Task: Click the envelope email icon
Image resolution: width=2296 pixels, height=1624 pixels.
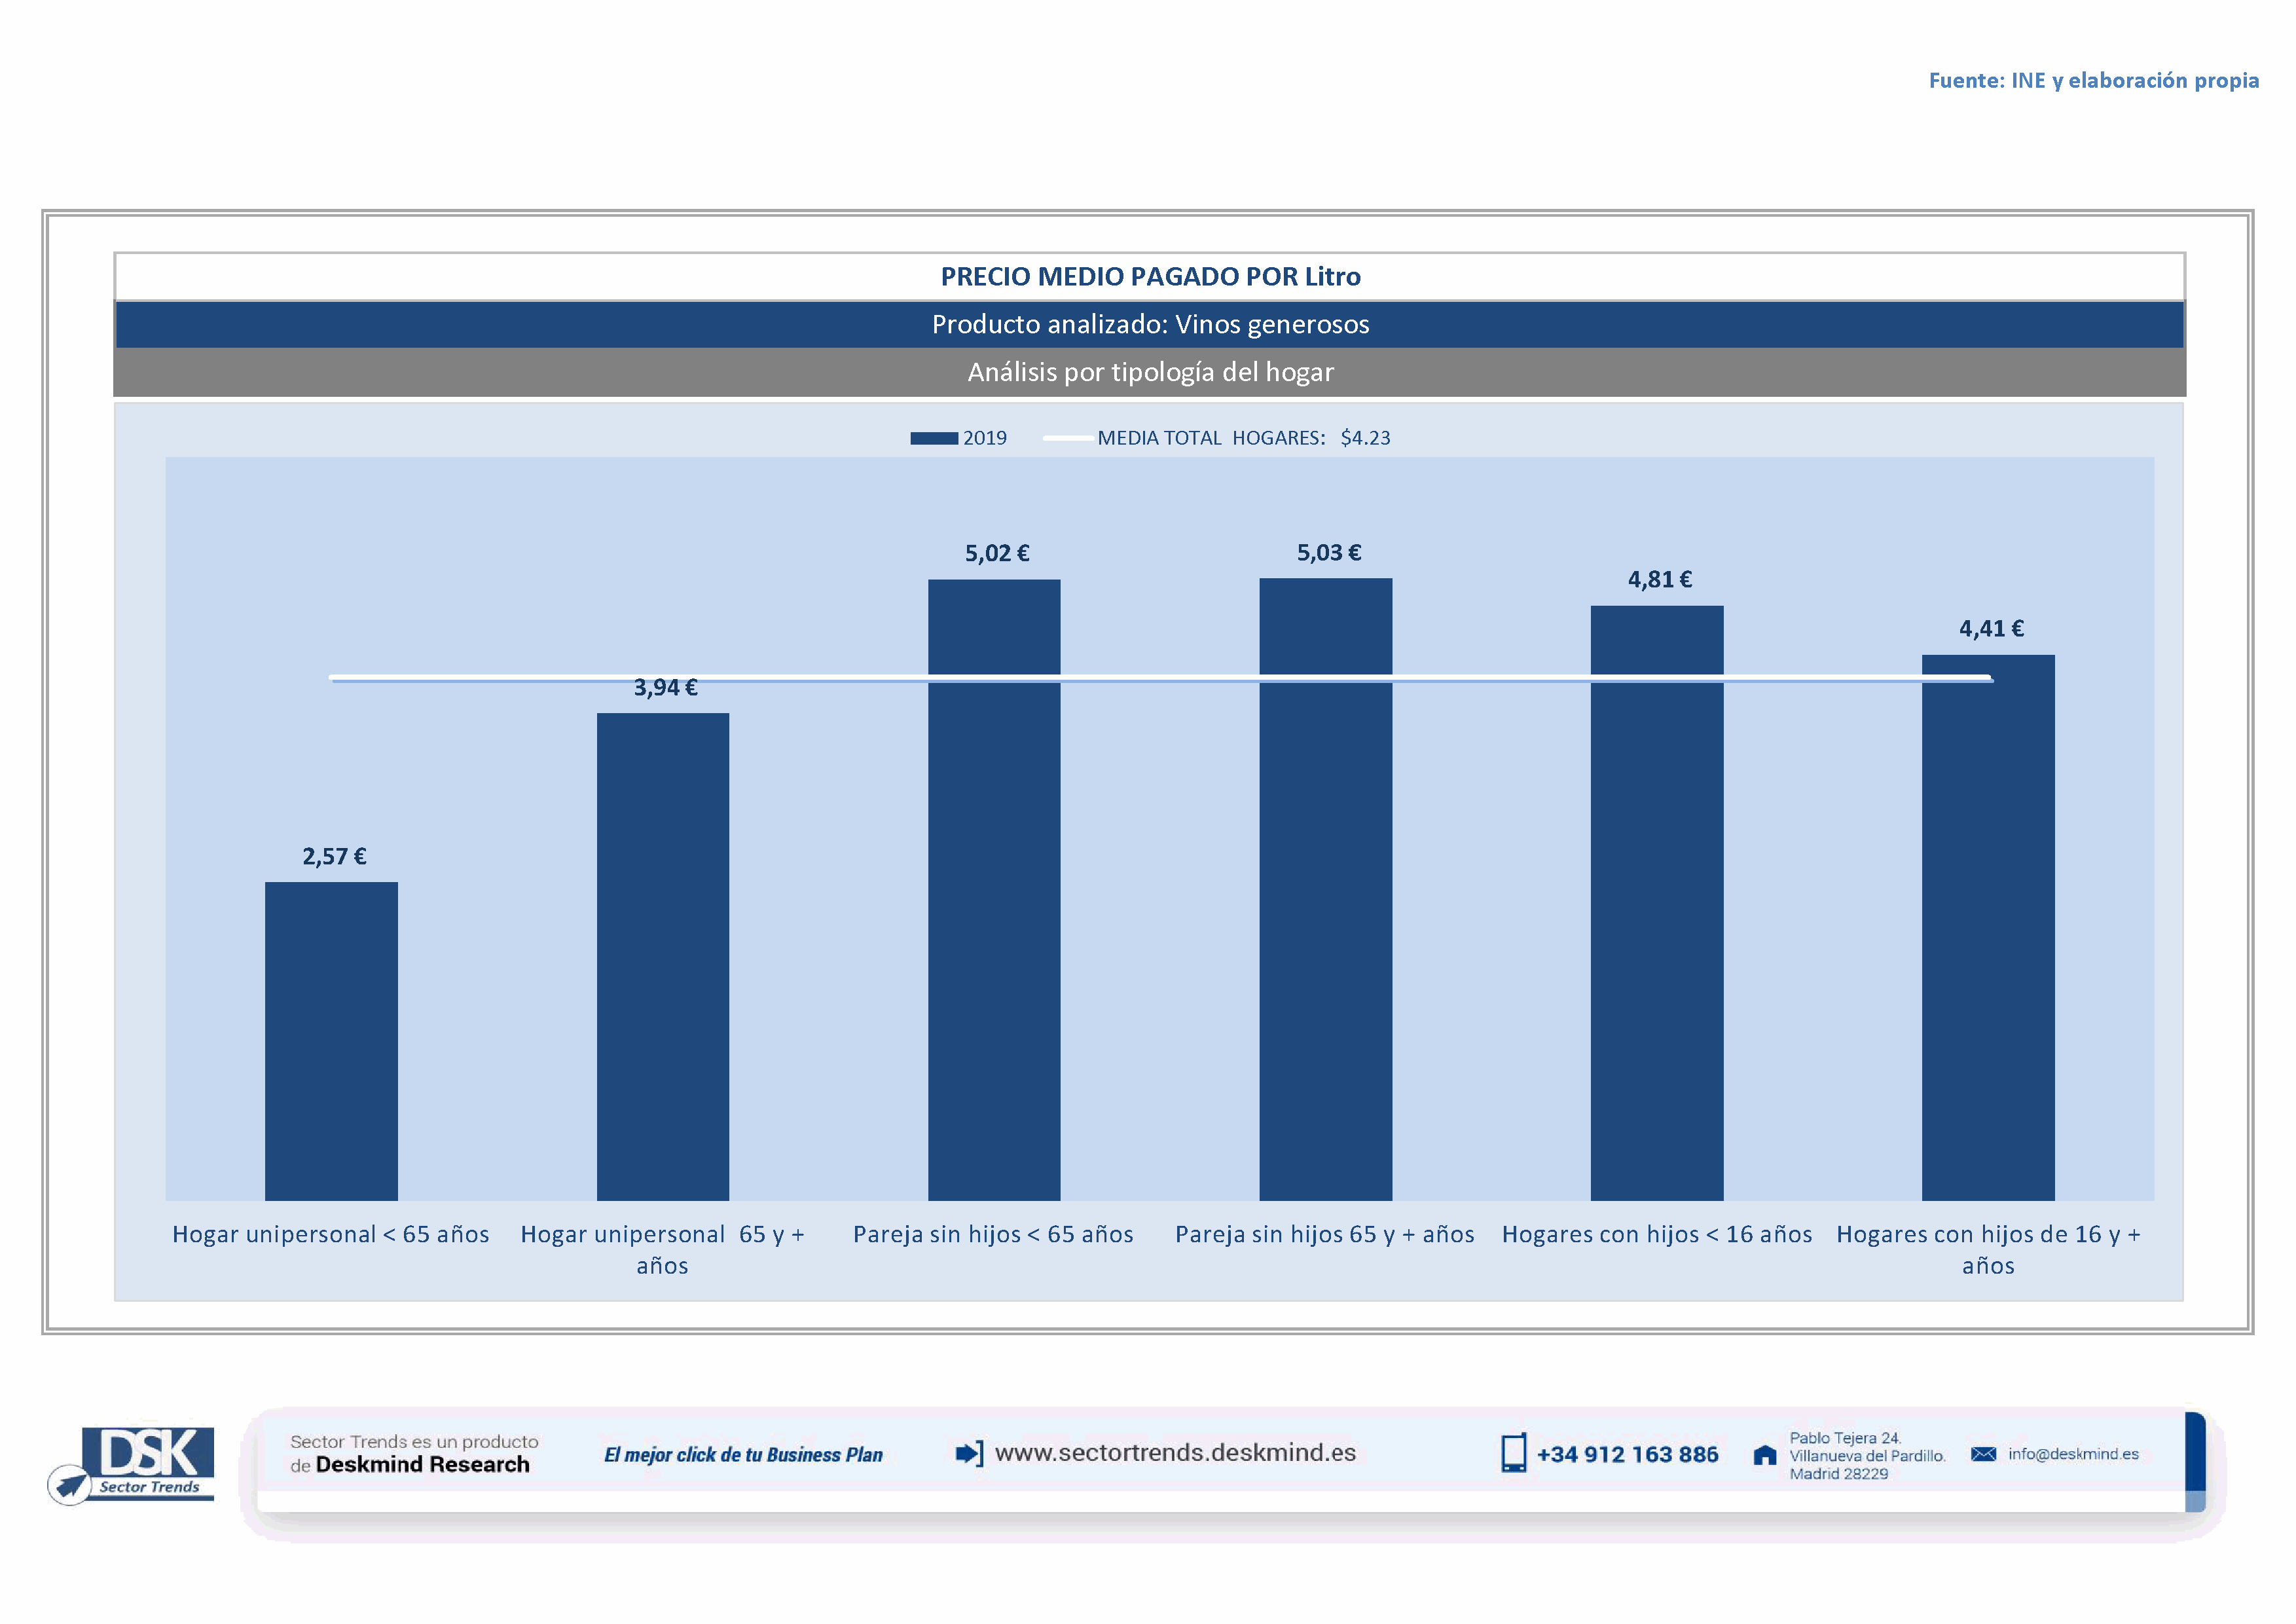Action: pos(1983,1454)
